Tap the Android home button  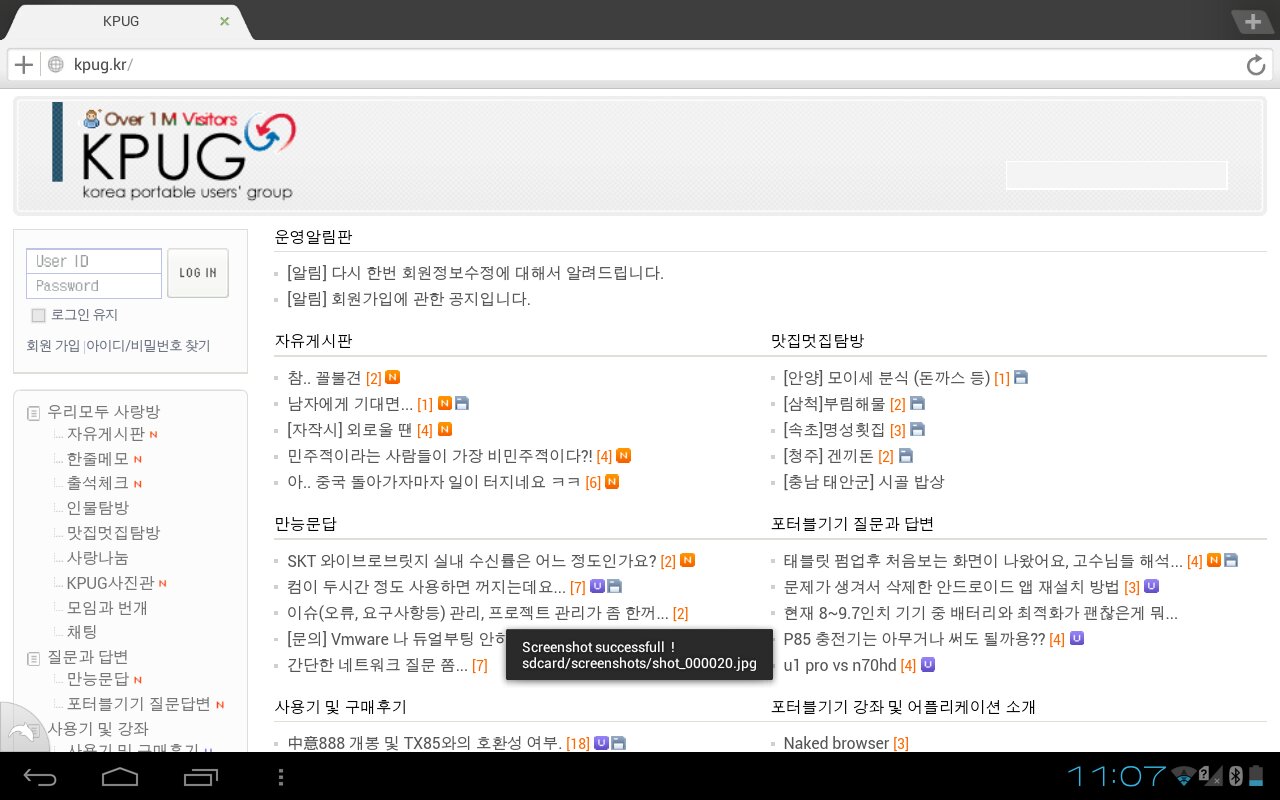point(120,776)
